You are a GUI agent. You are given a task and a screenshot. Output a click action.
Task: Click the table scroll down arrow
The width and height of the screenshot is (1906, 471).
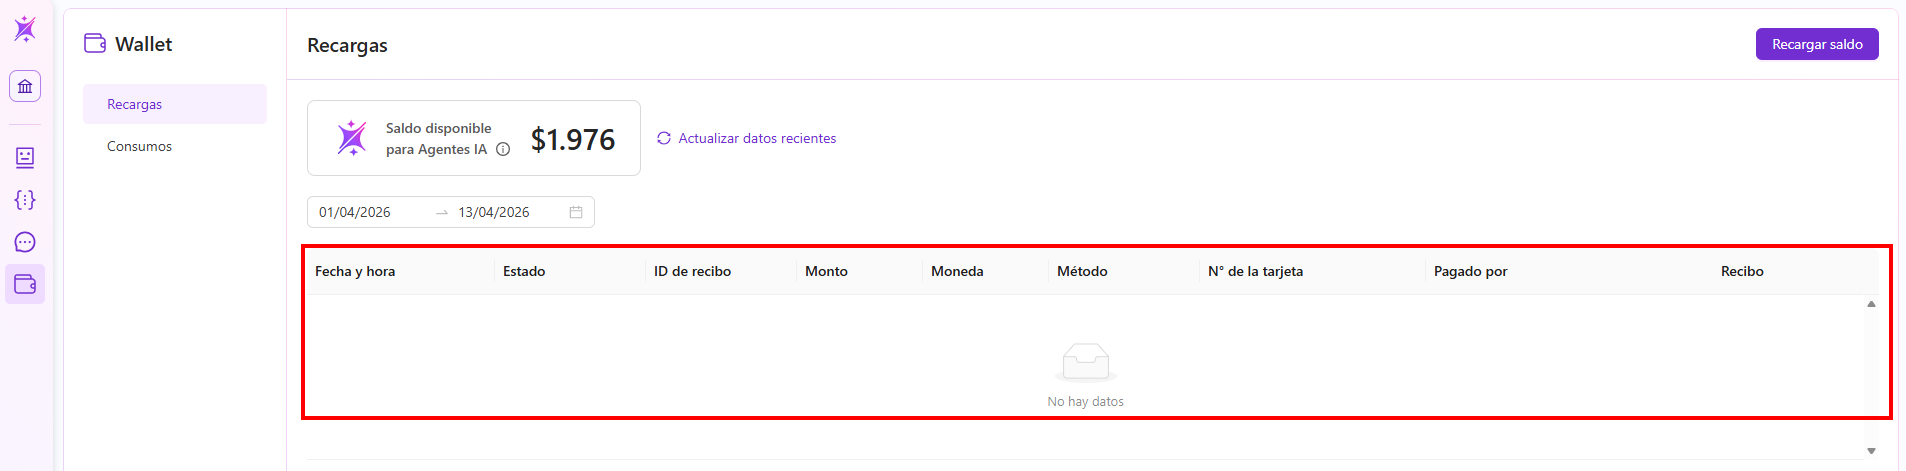coord(1871,451)
